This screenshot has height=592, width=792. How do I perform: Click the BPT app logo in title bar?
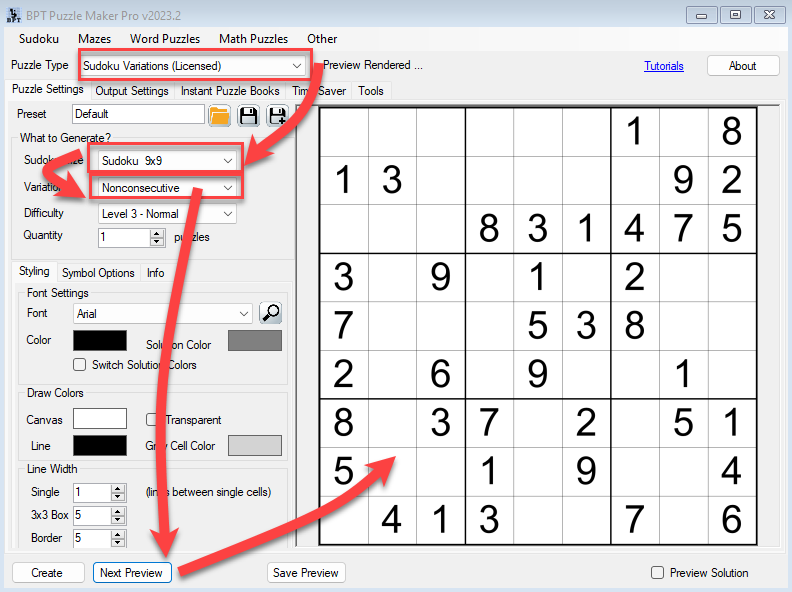12,14
